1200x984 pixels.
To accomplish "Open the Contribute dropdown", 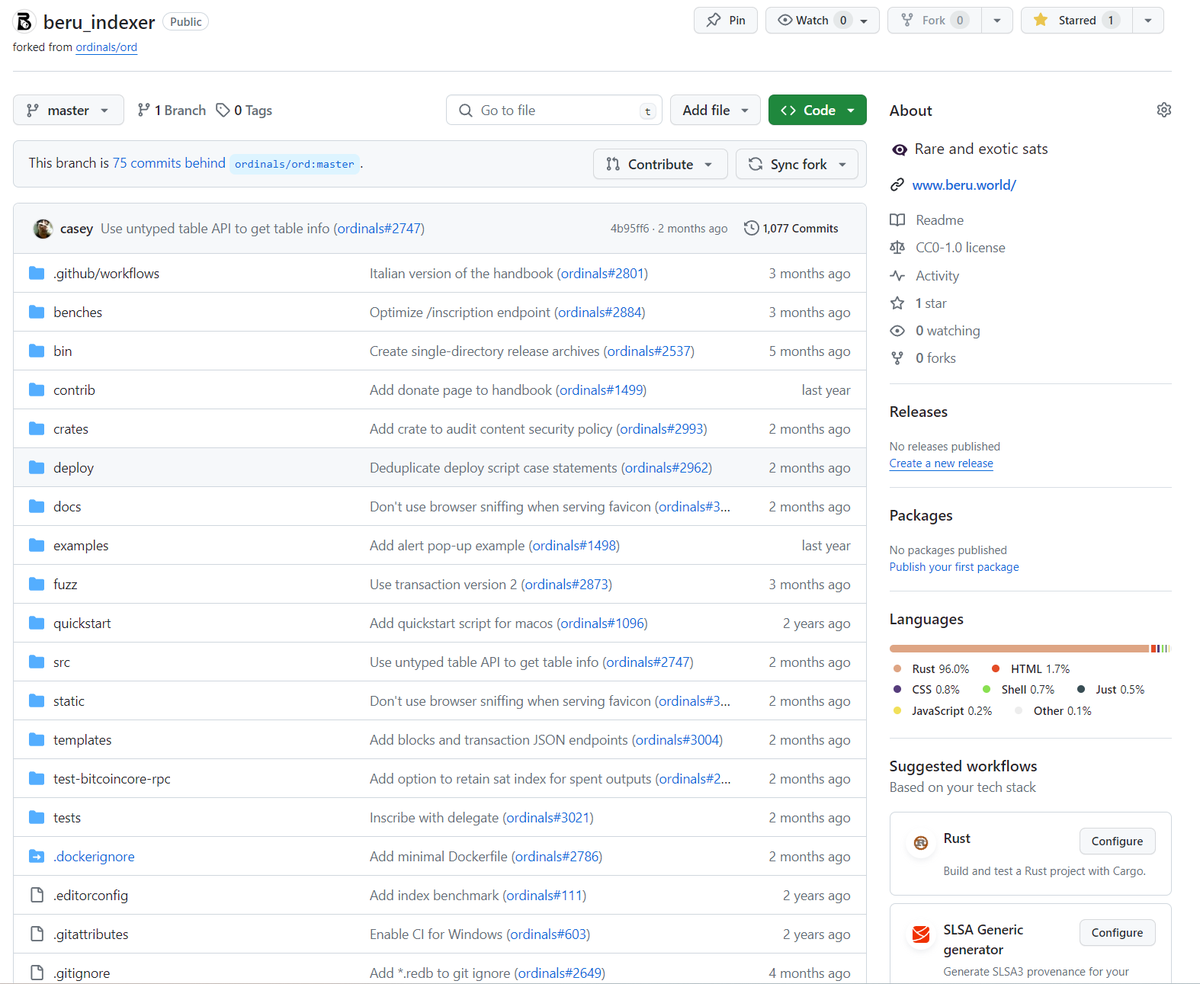I will 660,164.
